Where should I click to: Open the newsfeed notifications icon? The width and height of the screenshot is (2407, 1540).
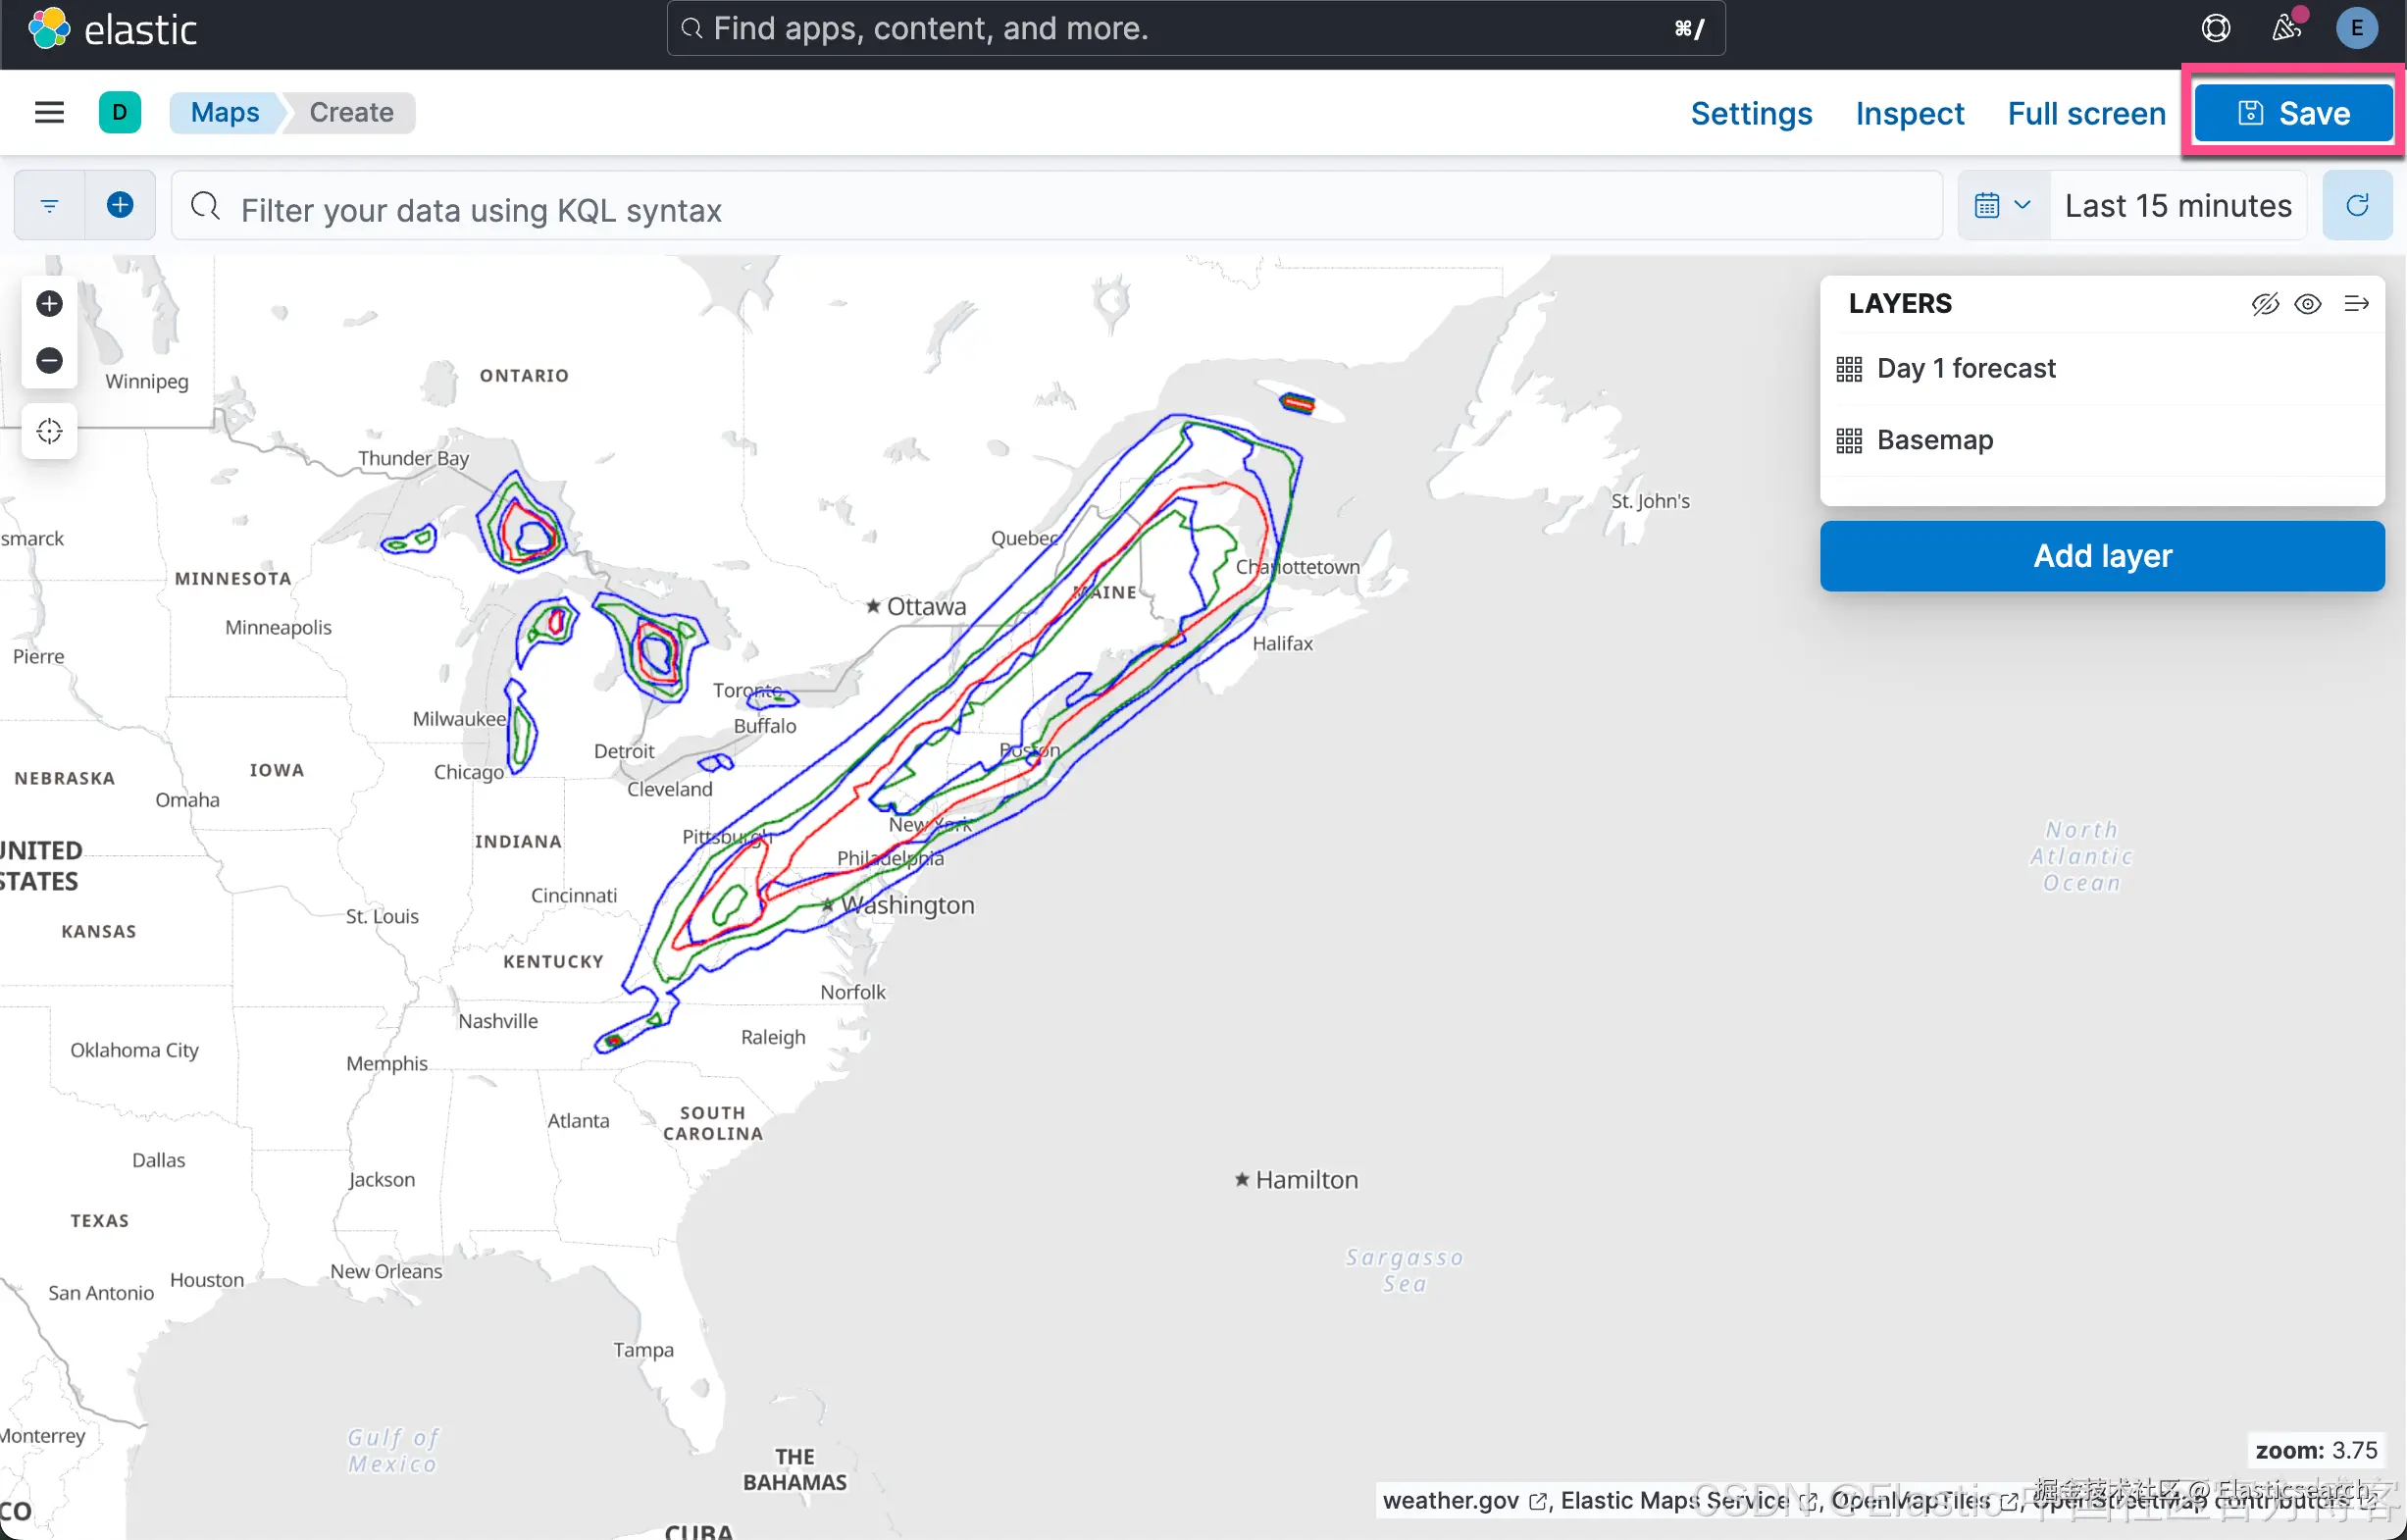2285,28
